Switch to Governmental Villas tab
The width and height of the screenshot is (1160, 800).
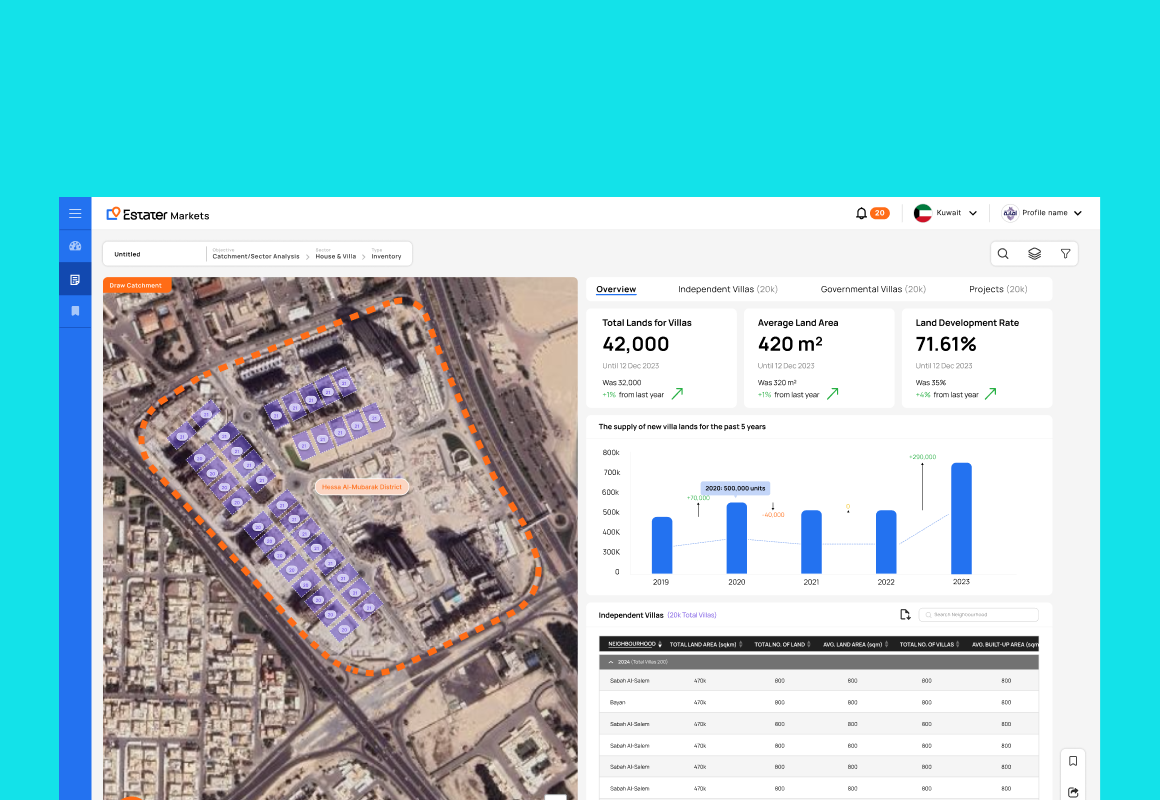tap(873, 289)
